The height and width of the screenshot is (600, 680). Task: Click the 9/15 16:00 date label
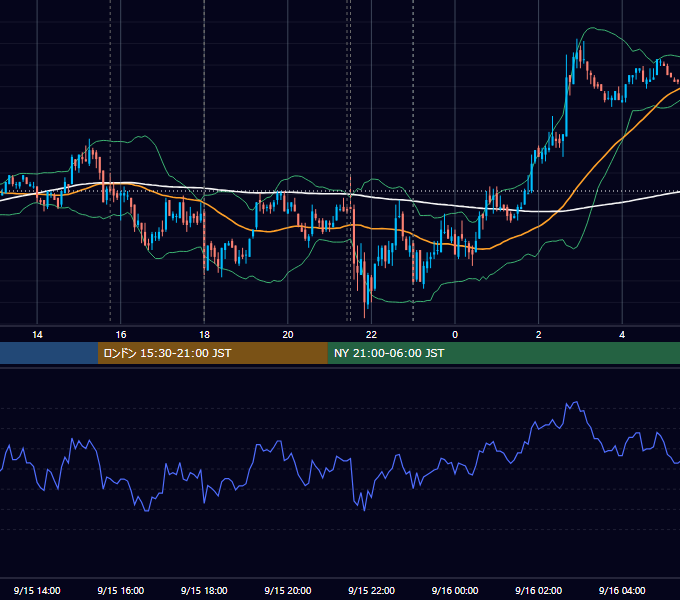click(x=121, y=590)
